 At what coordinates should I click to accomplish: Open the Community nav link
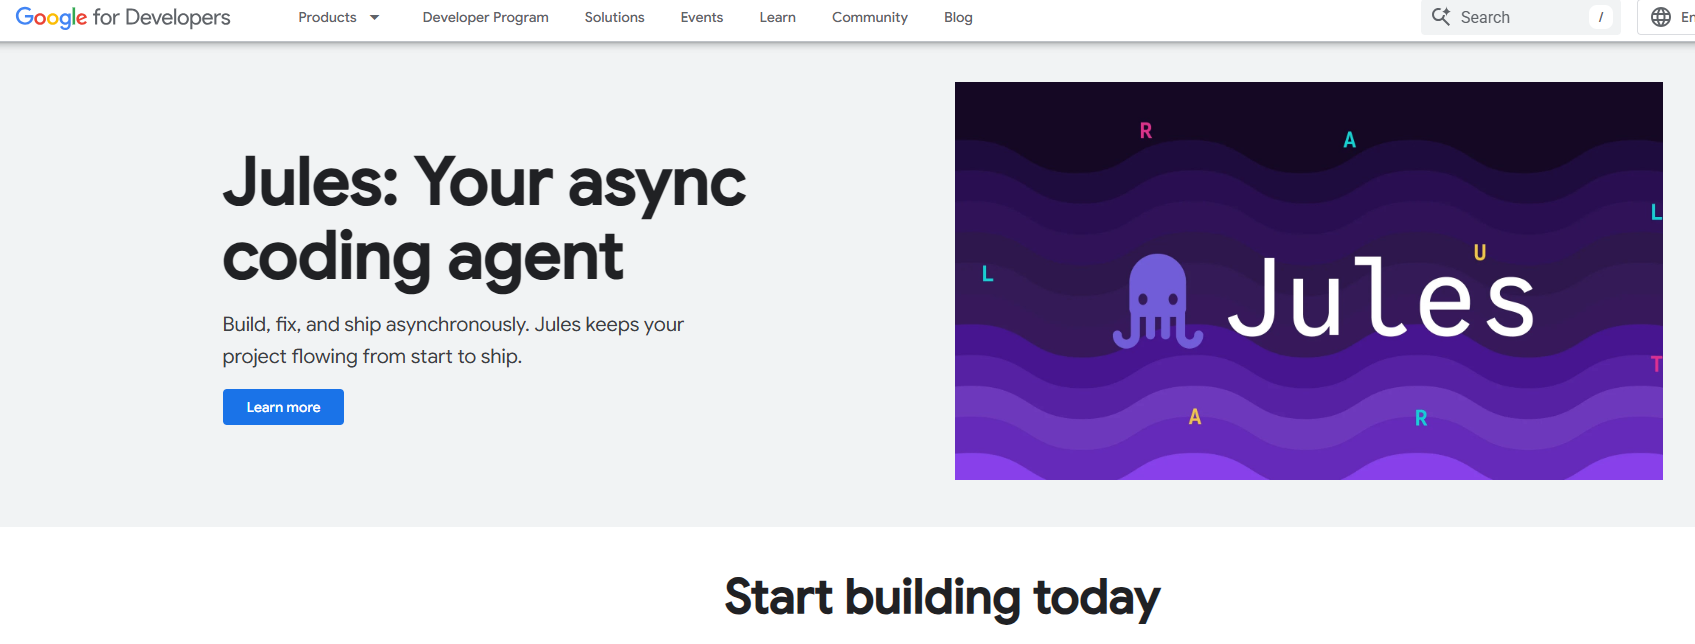point(869,18)
